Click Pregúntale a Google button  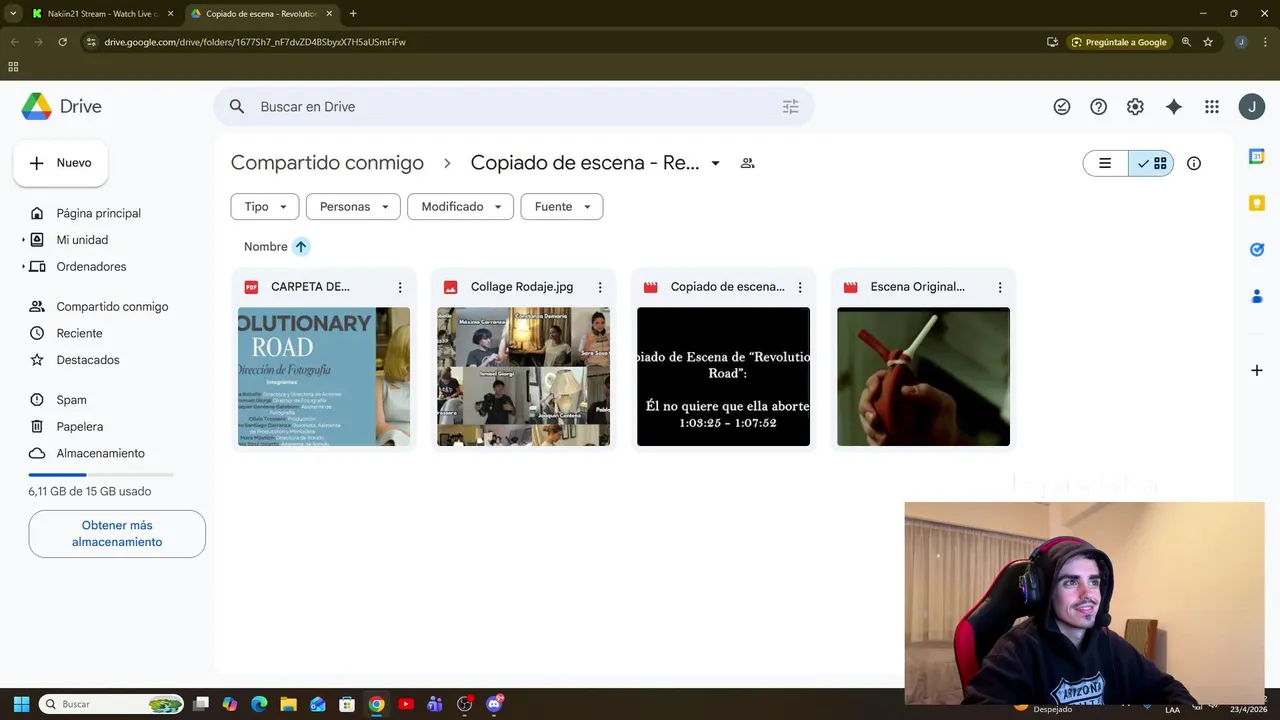pos(1119,42)
